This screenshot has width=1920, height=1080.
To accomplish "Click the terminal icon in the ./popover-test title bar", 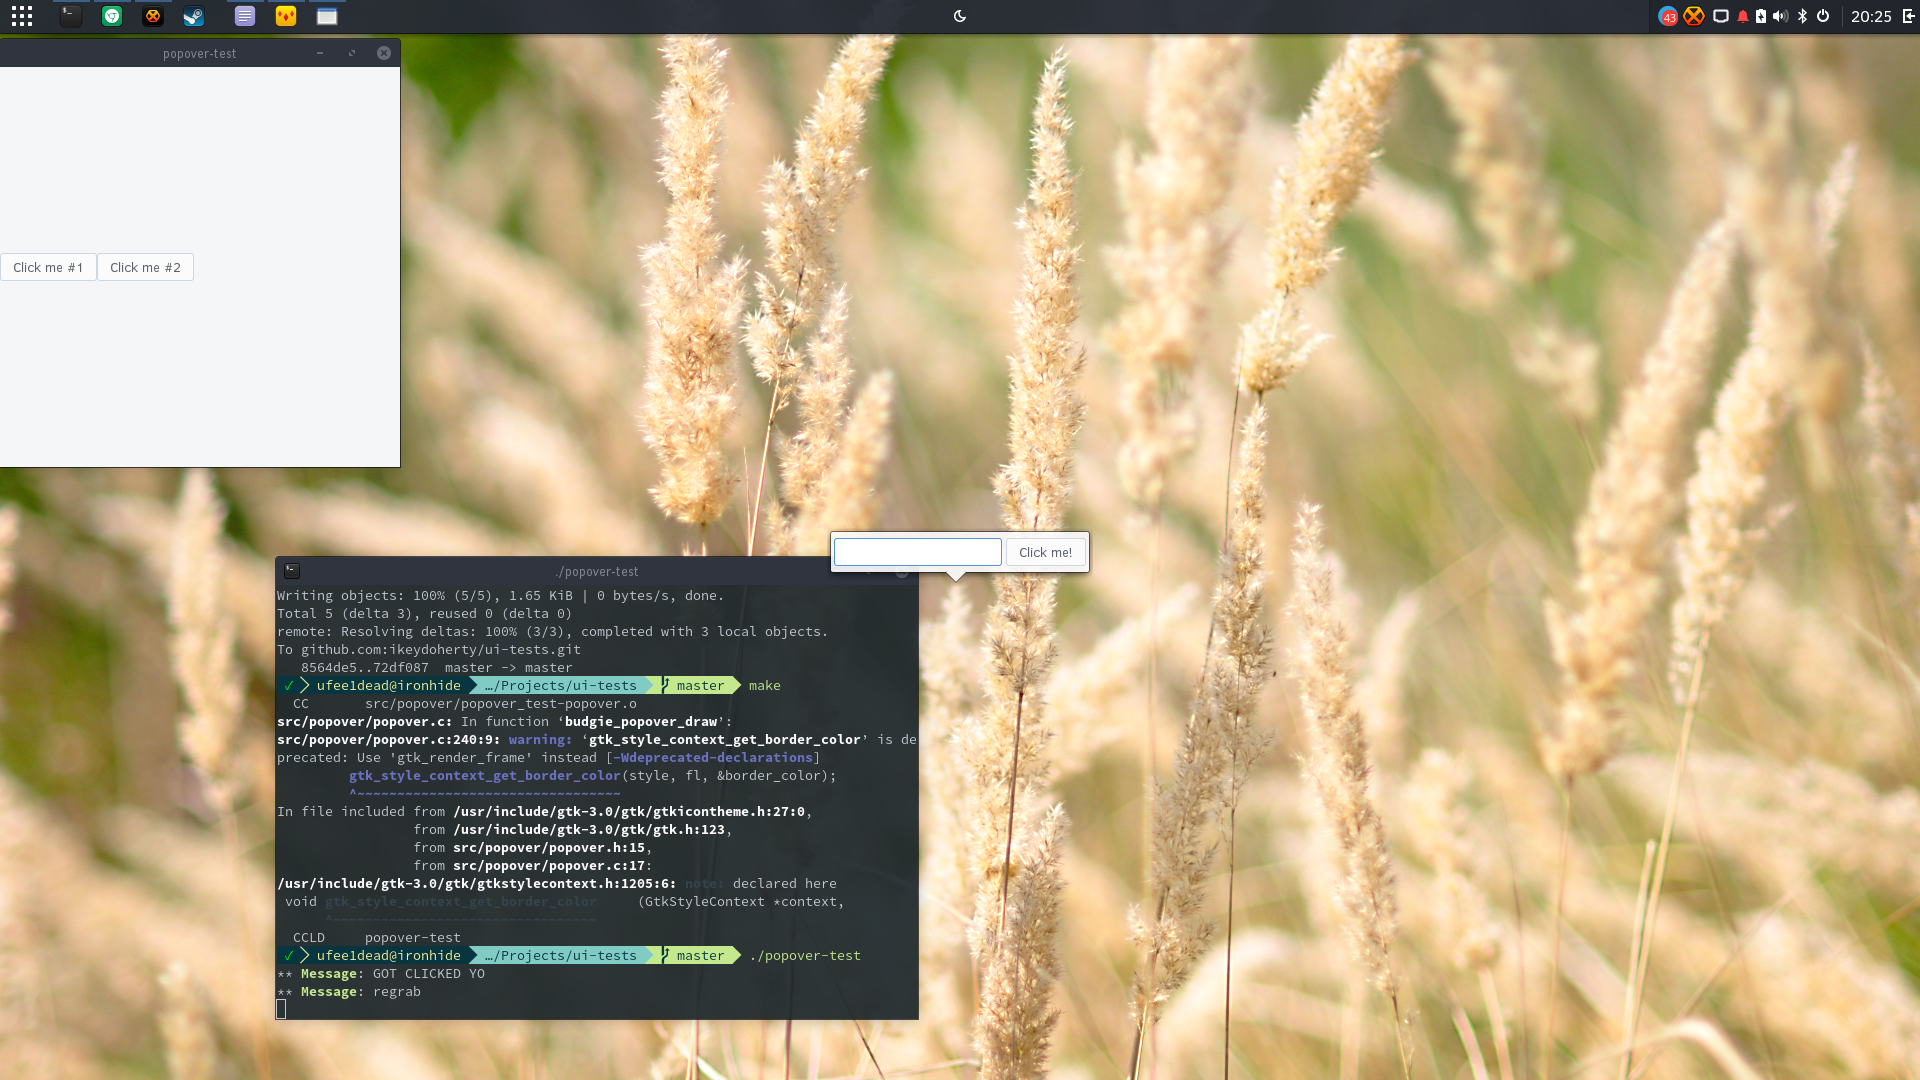I will pyautogui.click(x=292, y=571).
